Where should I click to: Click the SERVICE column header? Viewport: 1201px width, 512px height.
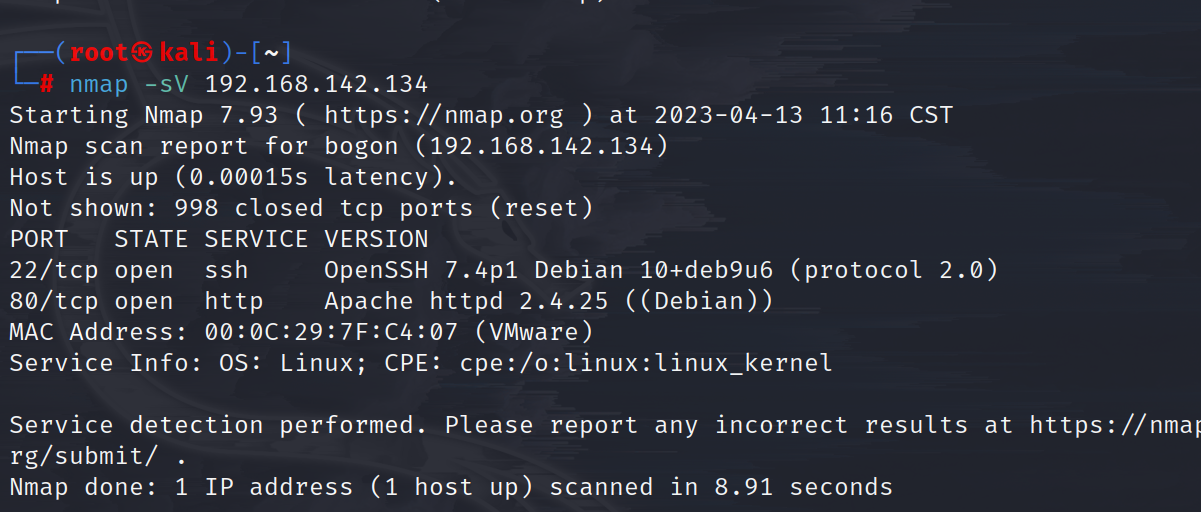(257, 239)
